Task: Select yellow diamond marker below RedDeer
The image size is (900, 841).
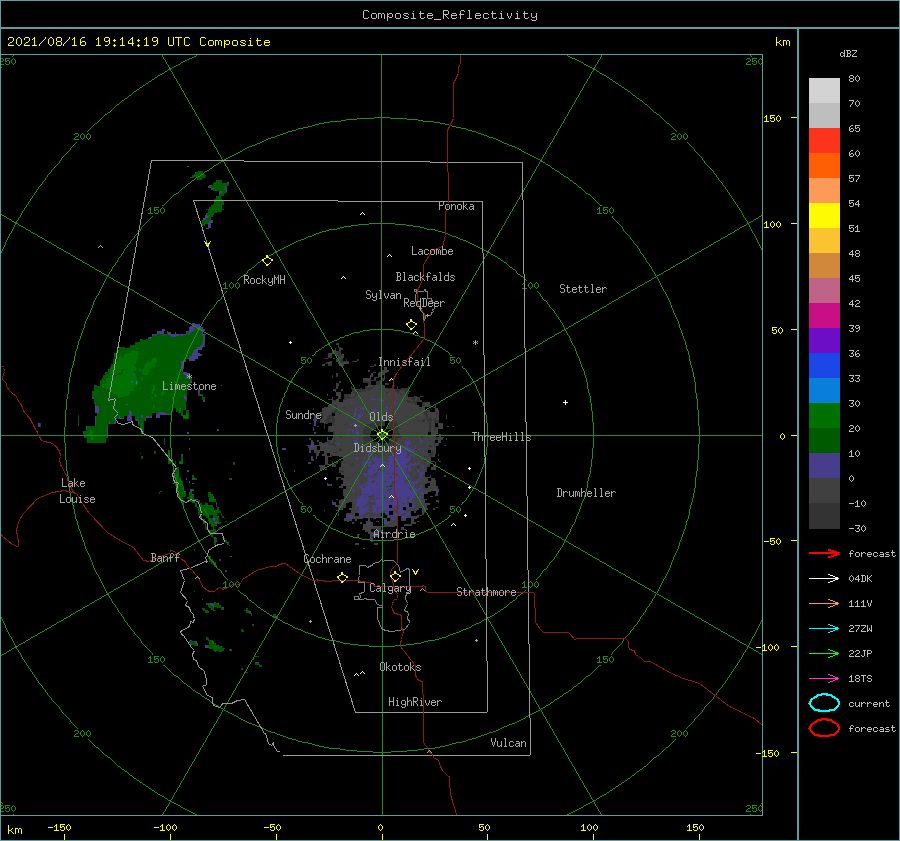Action: [412, 325]
